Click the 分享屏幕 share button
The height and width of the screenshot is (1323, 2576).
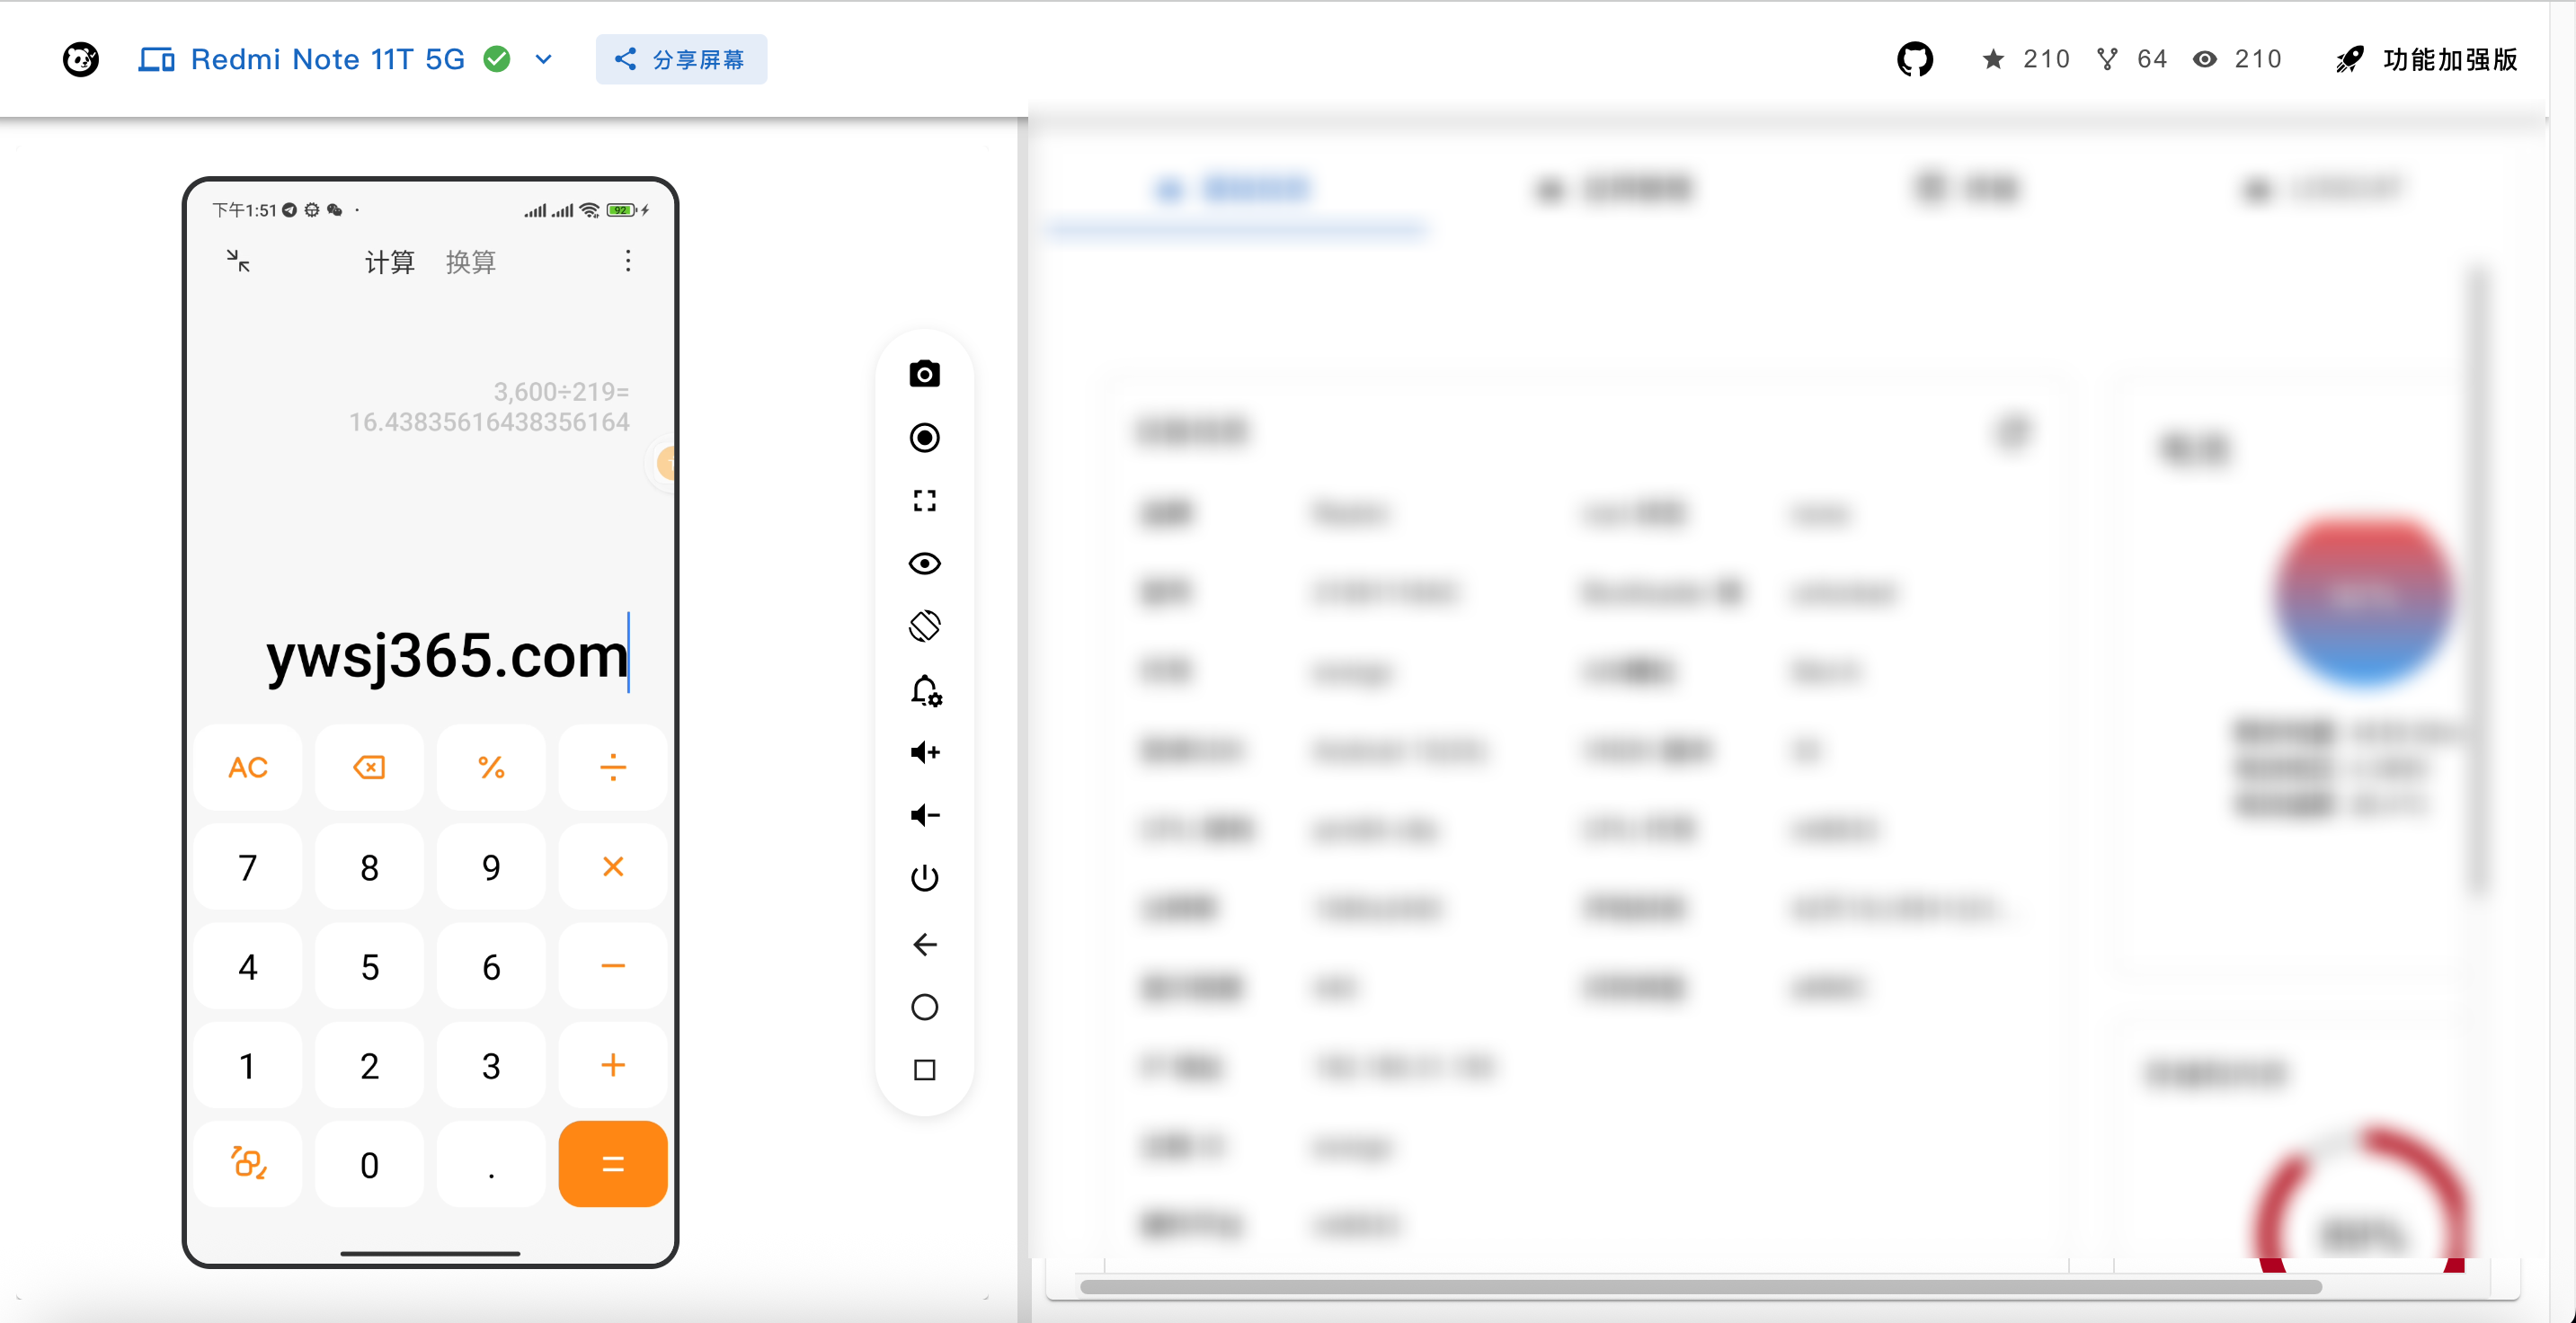[x=681, y=59]
